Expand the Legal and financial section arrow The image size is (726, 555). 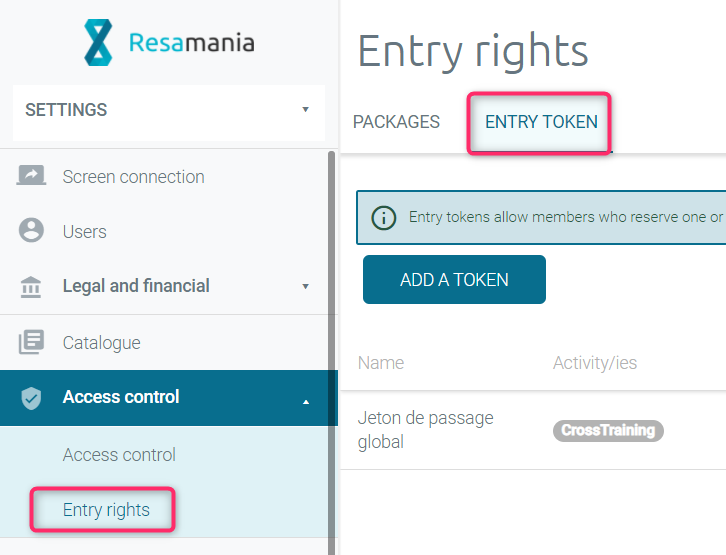306,287
